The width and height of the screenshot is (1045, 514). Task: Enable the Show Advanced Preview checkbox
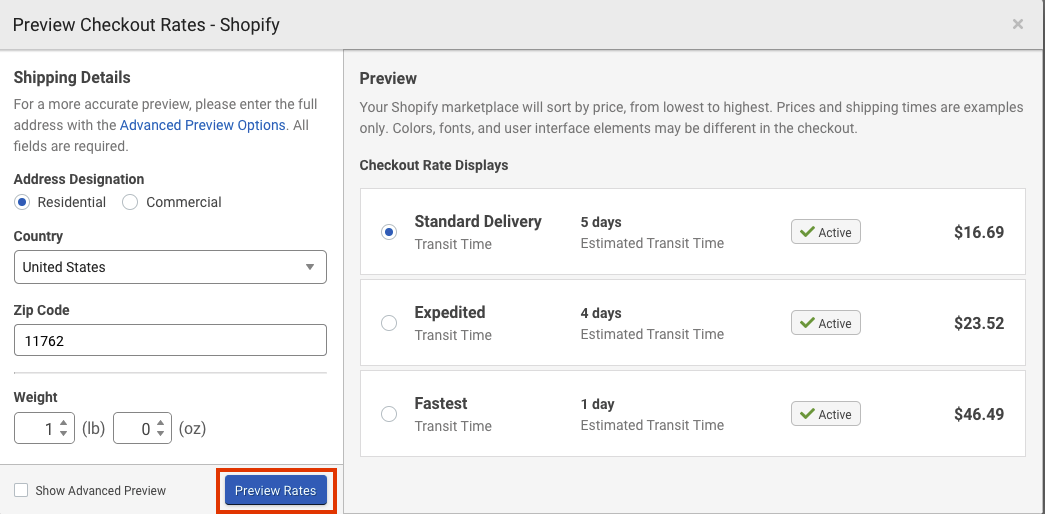[21, 490]
